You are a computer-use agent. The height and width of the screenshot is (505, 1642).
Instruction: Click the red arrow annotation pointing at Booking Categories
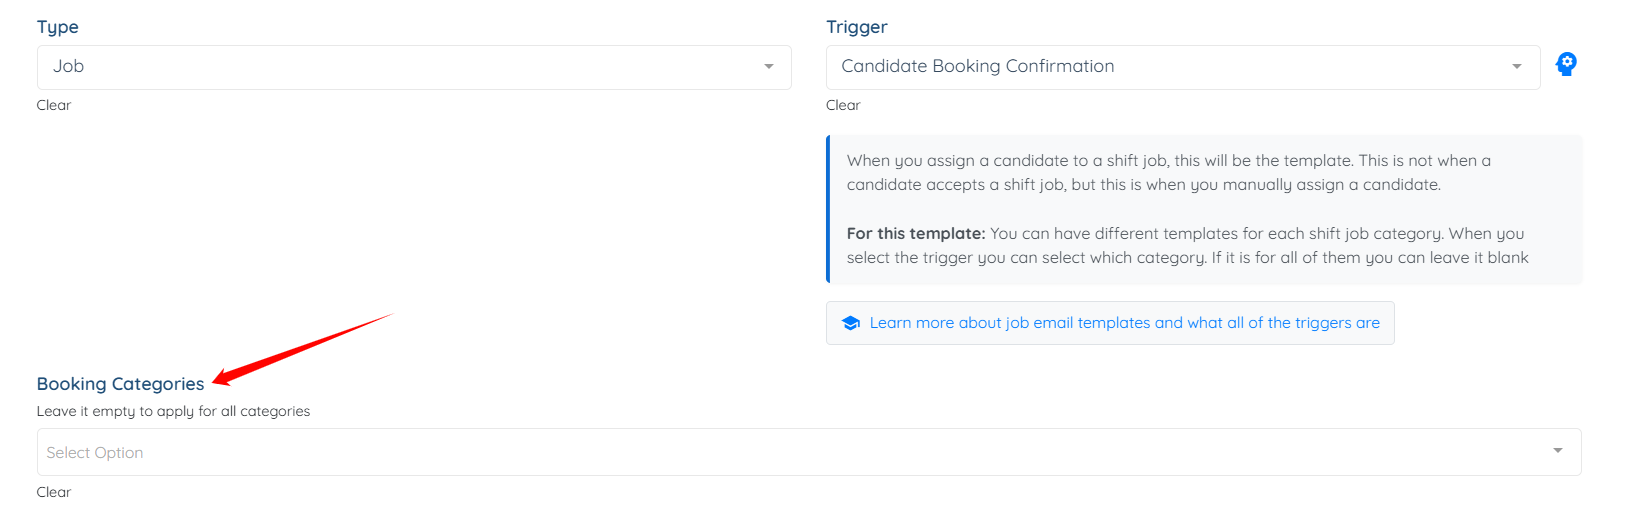(303, 348)
